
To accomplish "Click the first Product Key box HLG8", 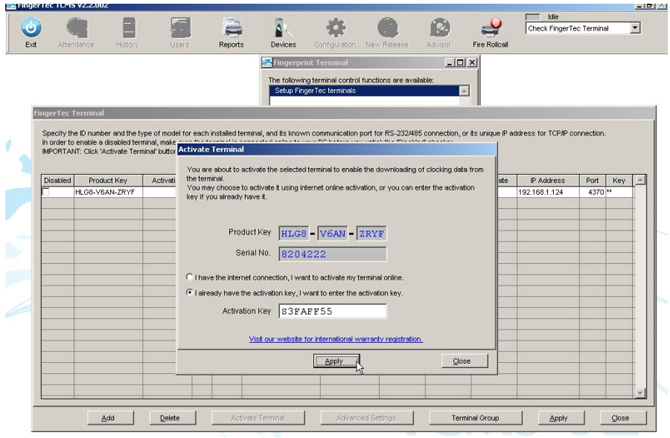I will 294,233.
